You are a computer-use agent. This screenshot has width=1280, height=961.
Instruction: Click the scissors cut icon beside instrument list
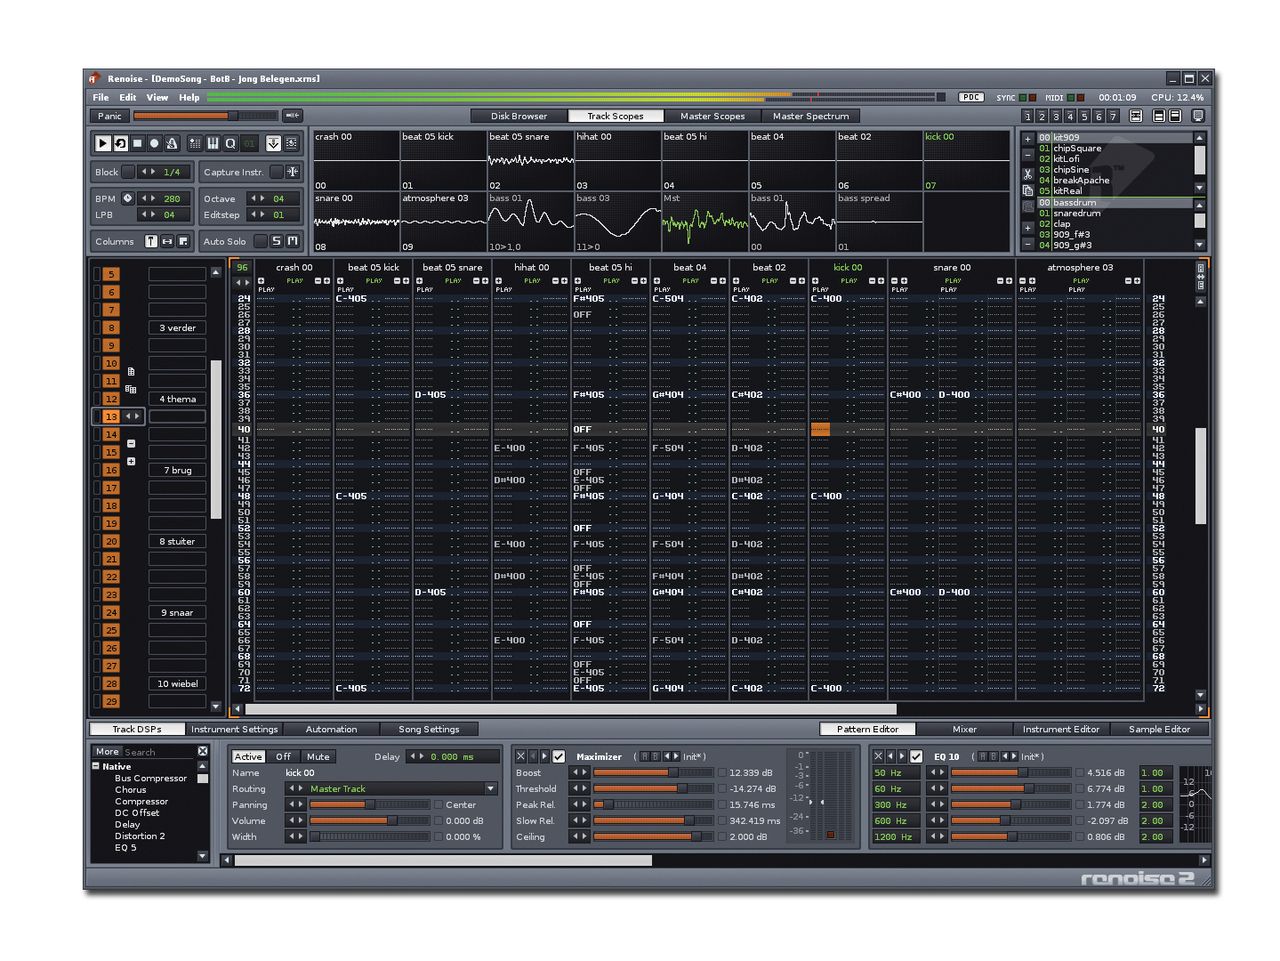click(x=1027, y=174)
